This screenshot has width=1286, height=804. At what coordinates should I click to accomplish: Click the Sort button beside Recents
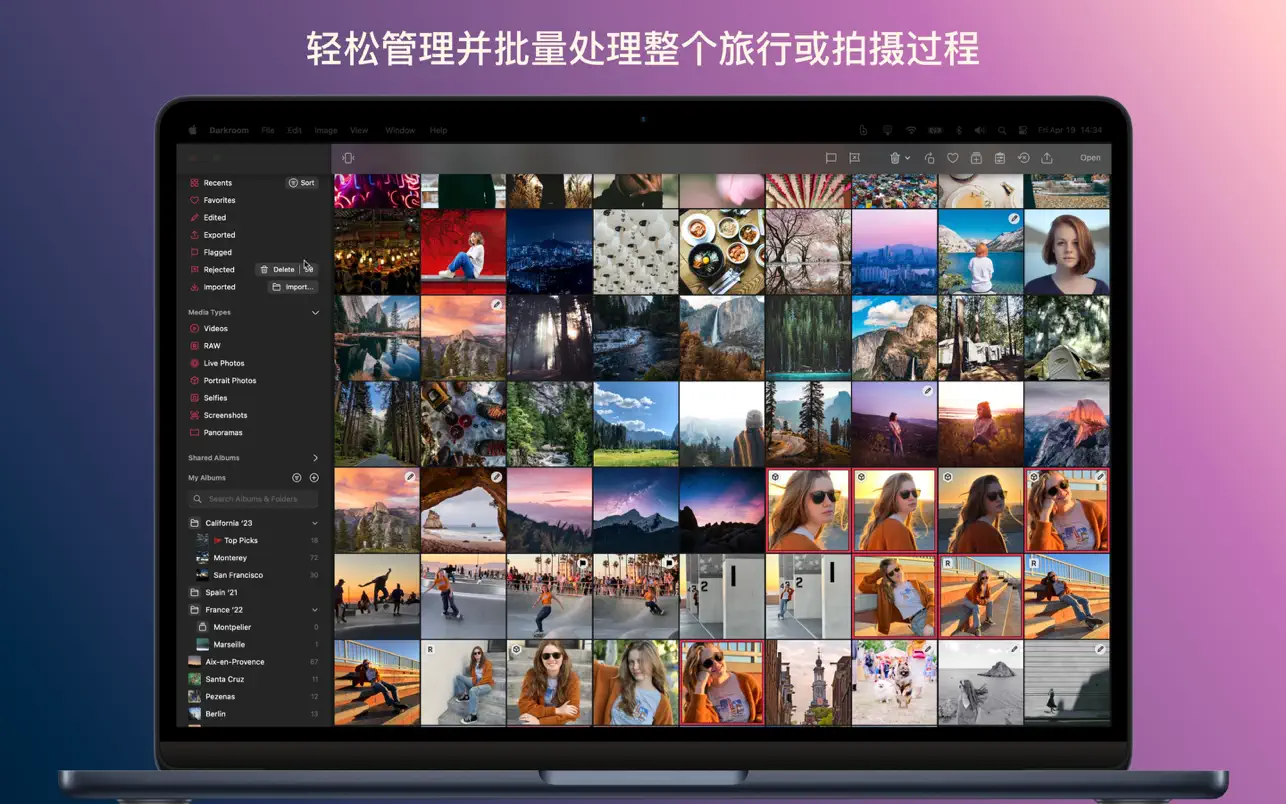tap(302, 182)
